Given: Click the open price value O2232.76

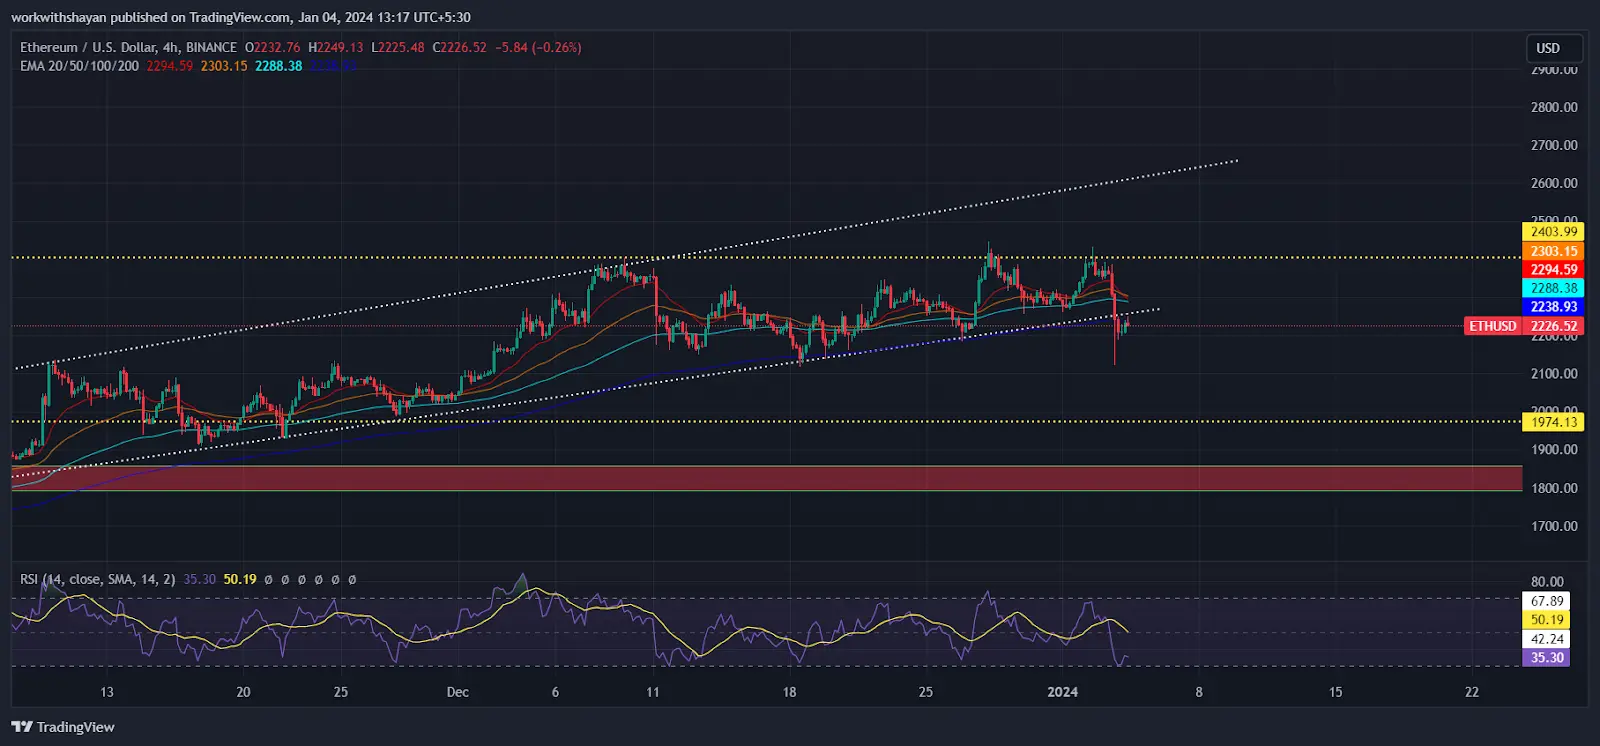Looking at the screenshot, I should [x=273, y=47].
